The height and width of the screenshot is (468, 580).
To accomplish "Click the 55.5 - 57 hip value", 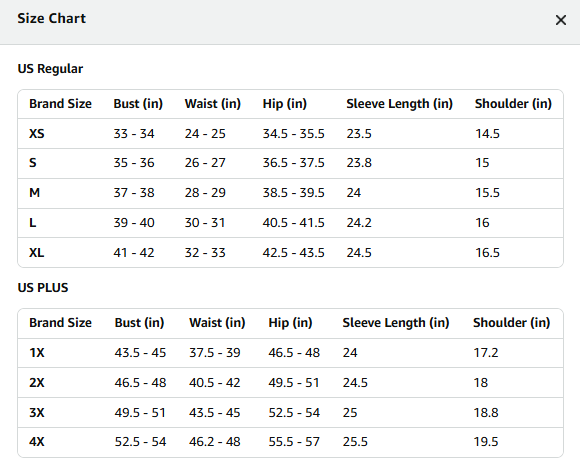I will [x=294, y=442].
